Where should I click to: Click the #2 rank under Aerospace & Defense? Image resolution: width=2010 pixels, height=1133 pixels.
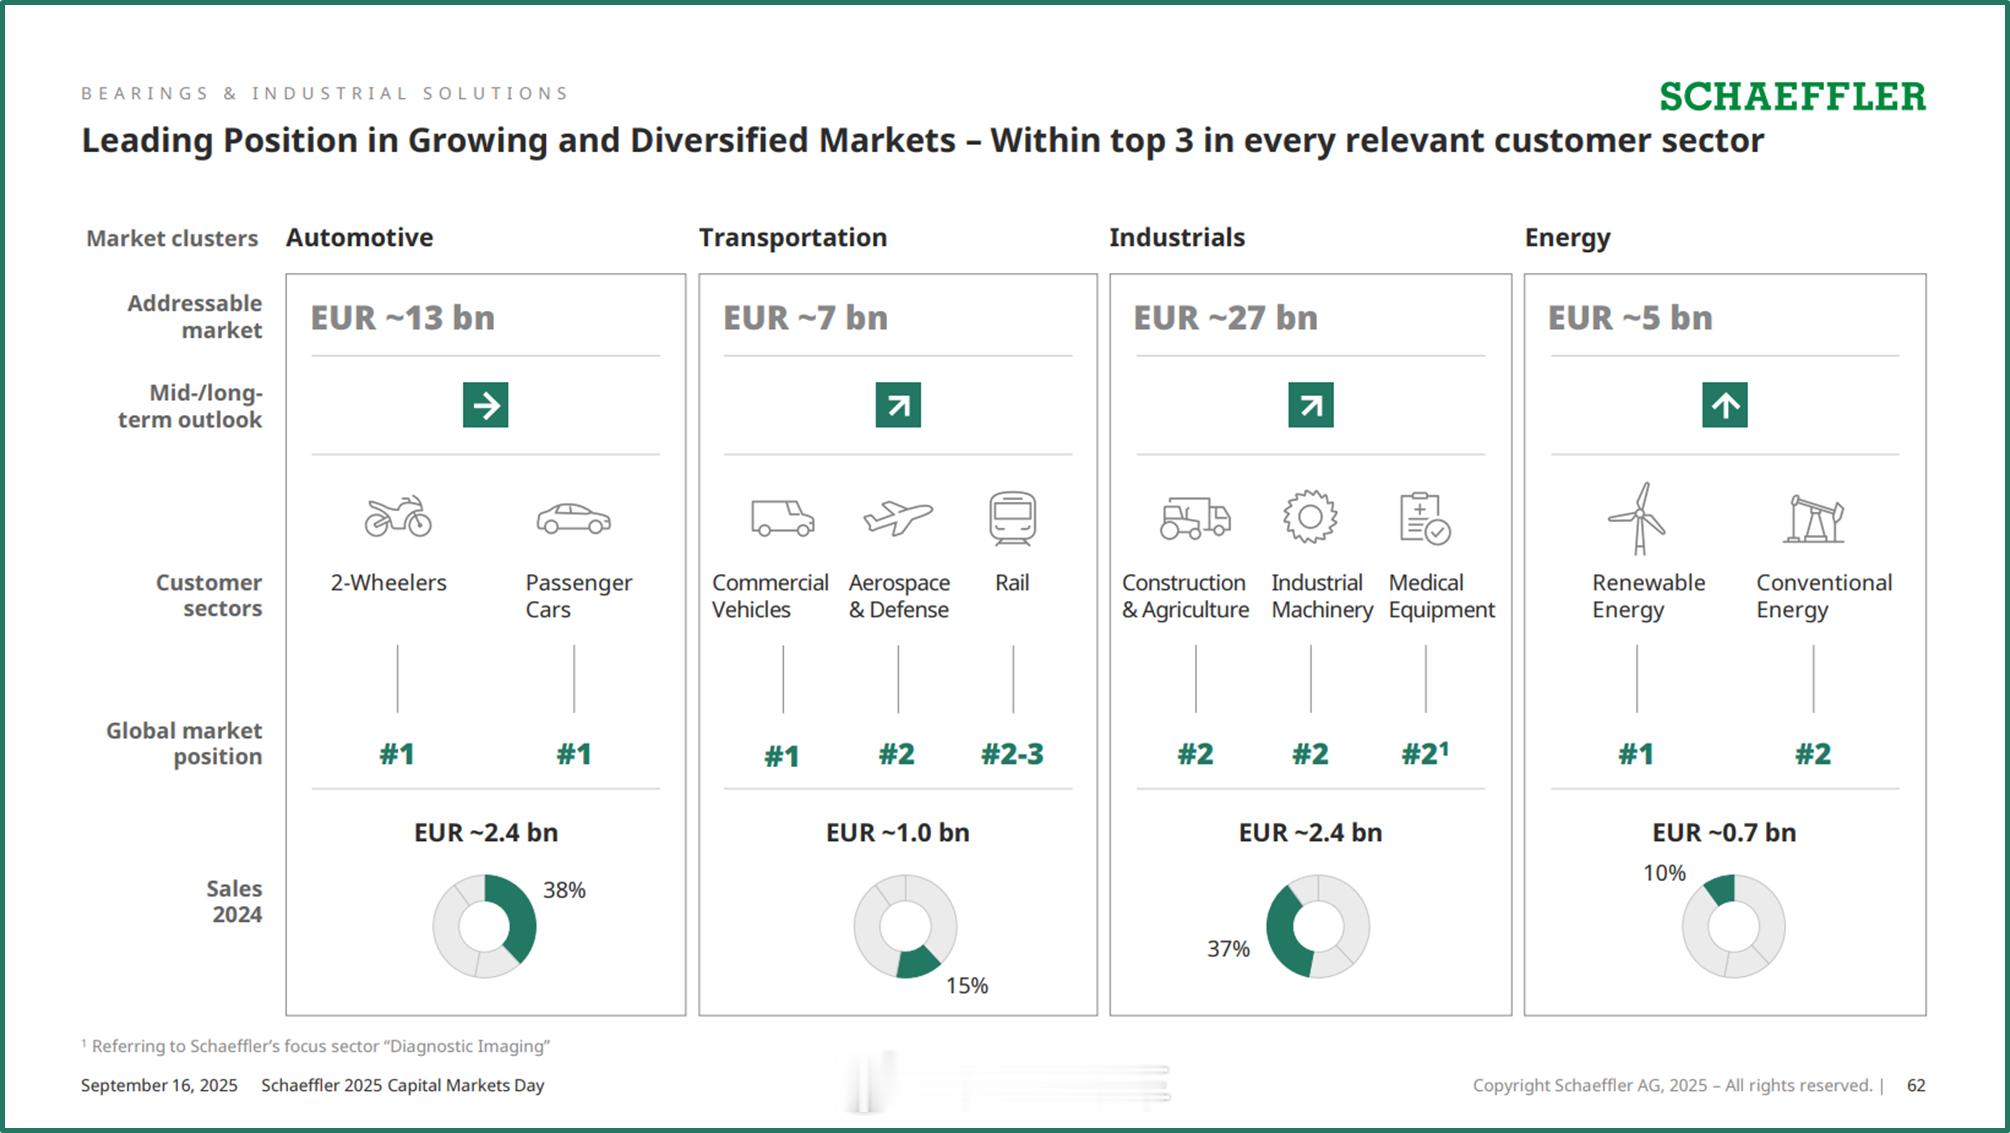tap(897, 754)
